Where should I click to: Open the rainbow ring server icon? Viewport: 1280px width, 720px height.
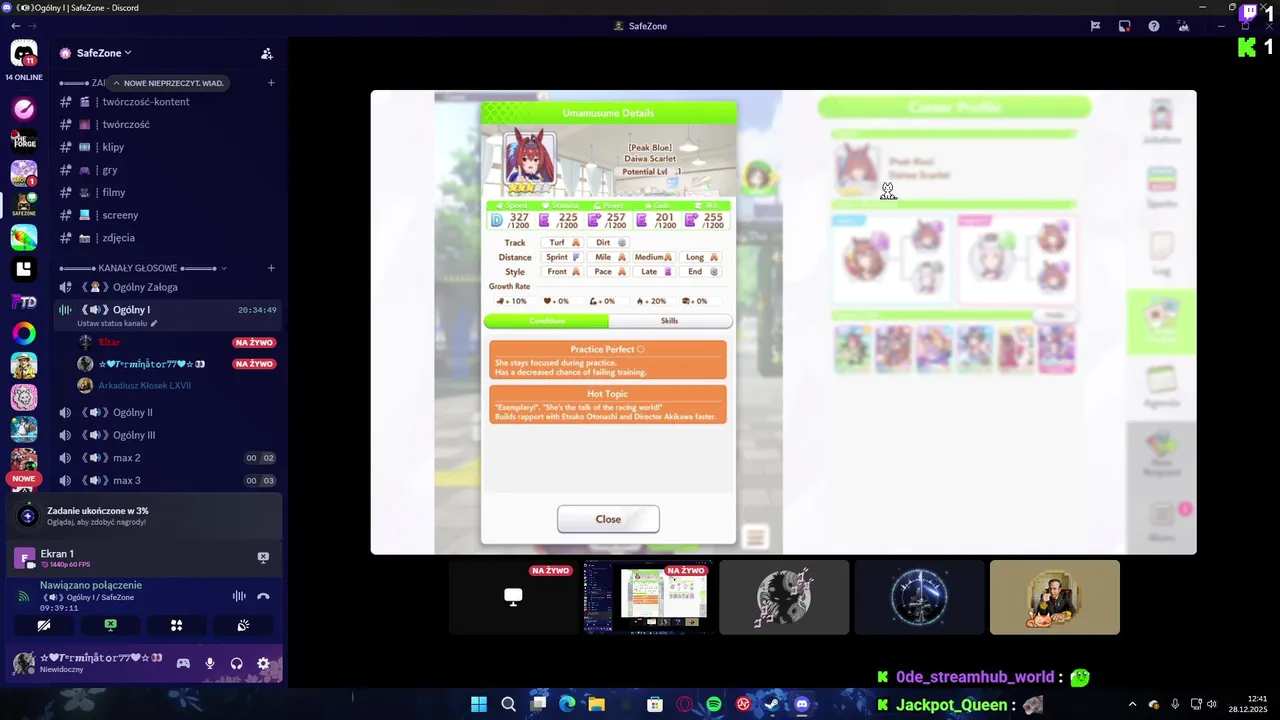point(24,333)
